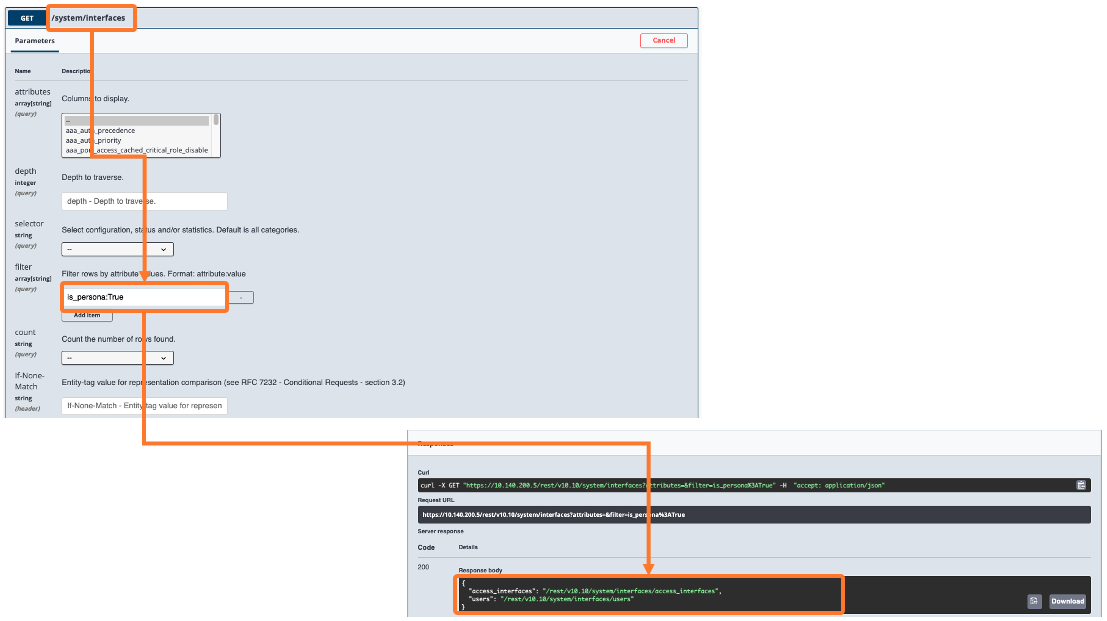1107x621 pixels.
Task: Click Add item under the filter parameter
Action: tap(86, 315)
